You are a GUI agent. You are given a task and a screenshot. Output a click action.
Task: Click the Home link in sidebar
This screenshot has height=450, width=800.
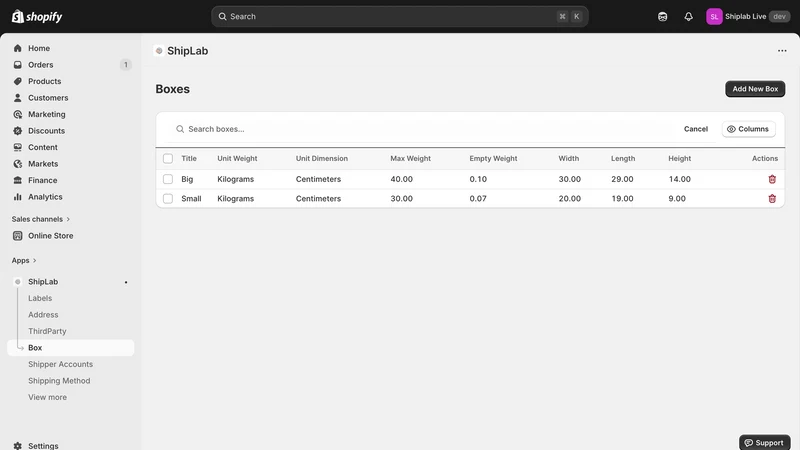pyautogui.click(x=39, y=48)
